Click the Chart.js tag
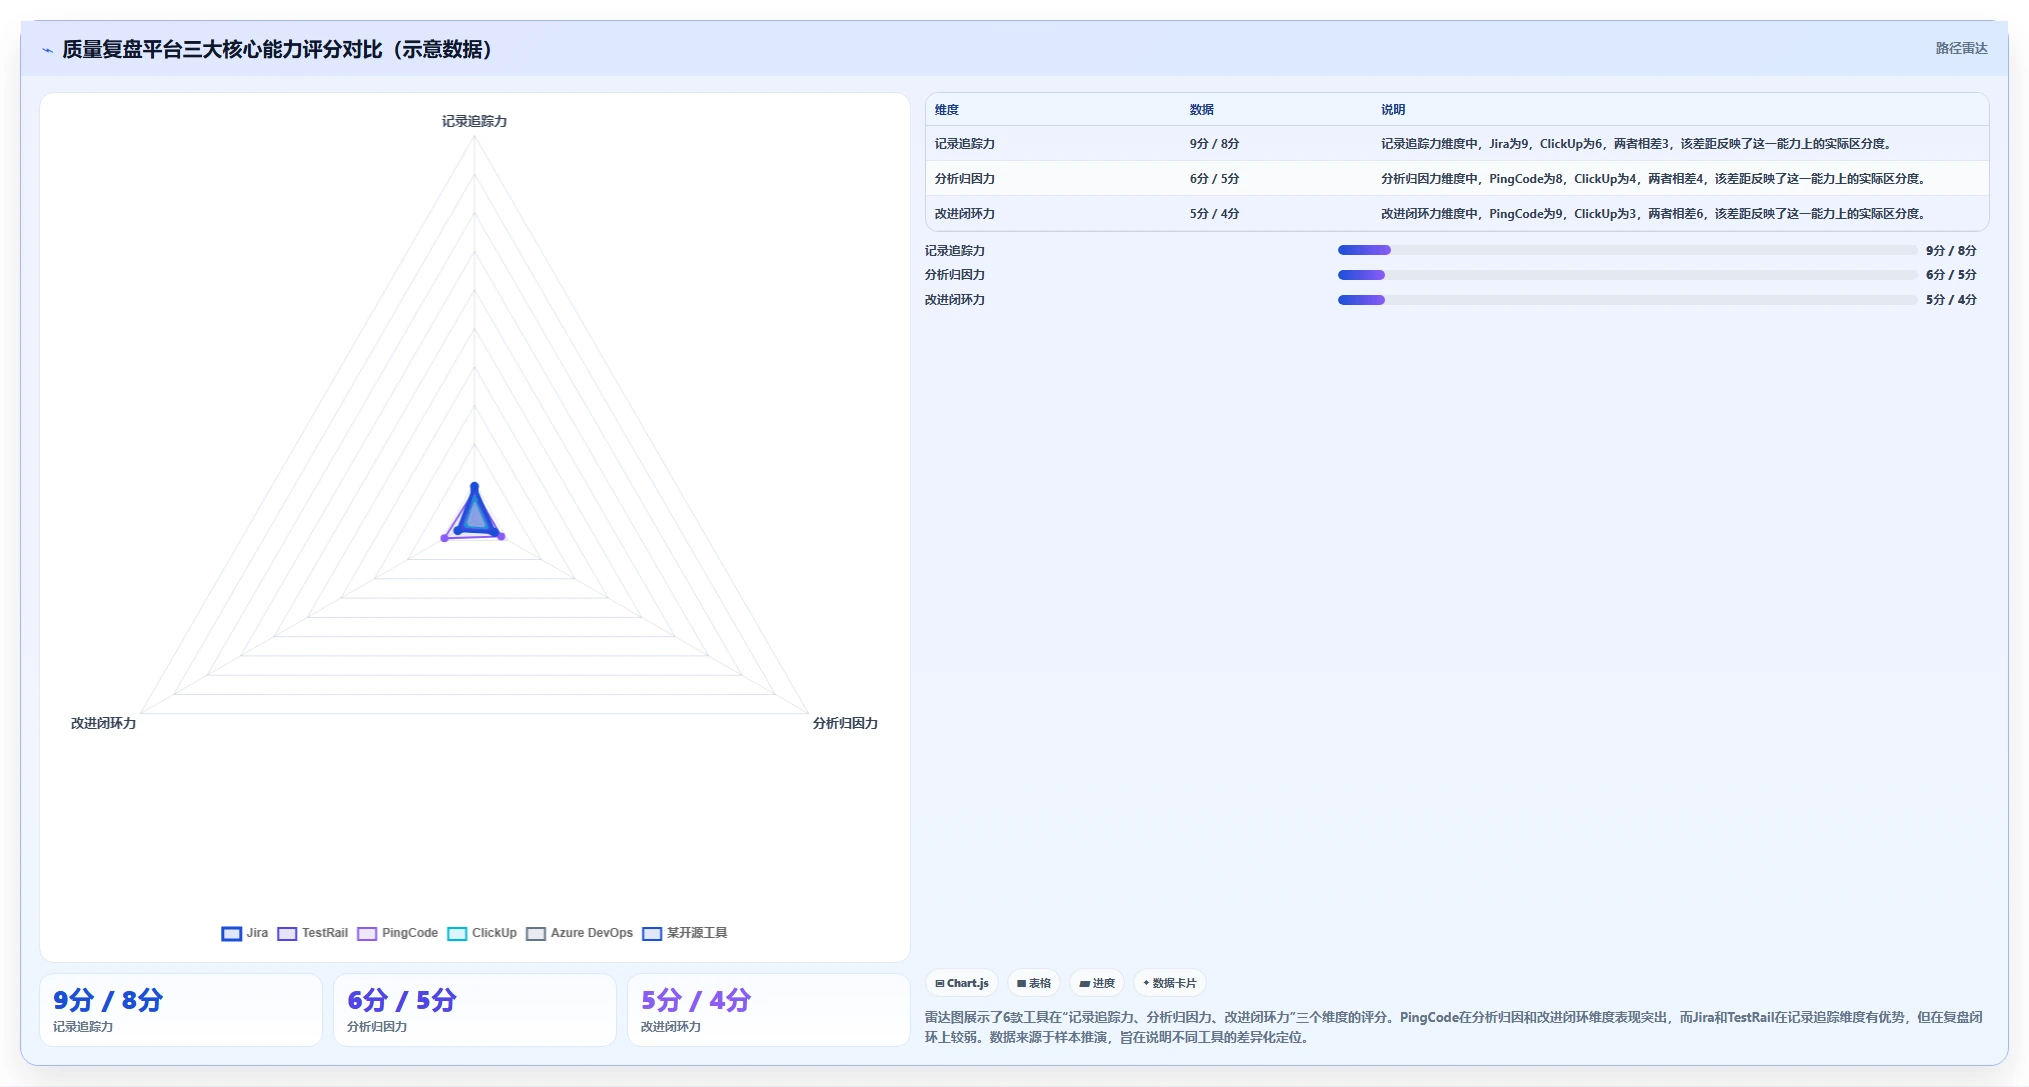Viewport: 2029px width, 1087px height. point(962,983)
